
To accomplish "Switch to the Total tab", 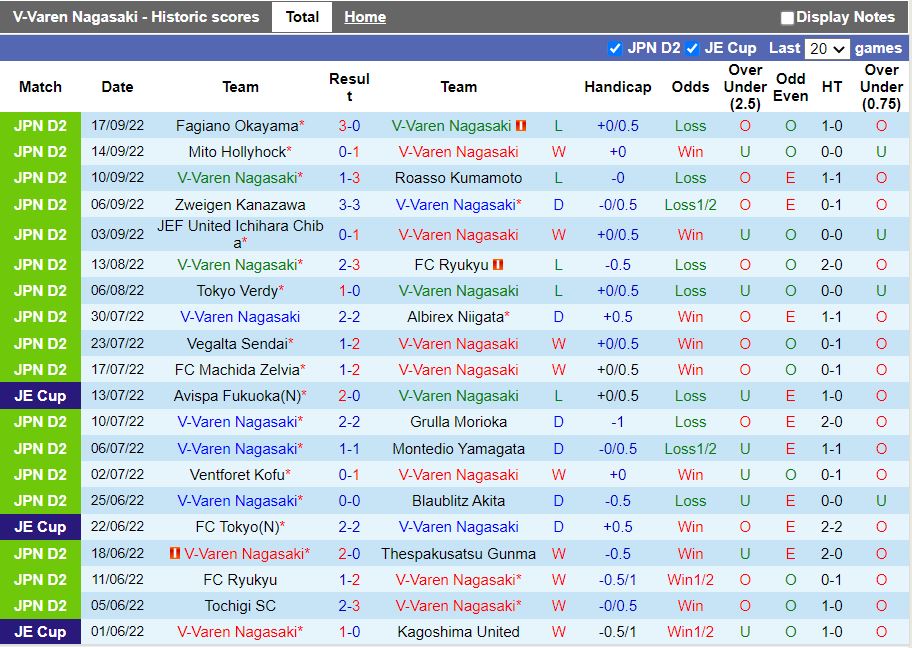I will pos(302,16).
